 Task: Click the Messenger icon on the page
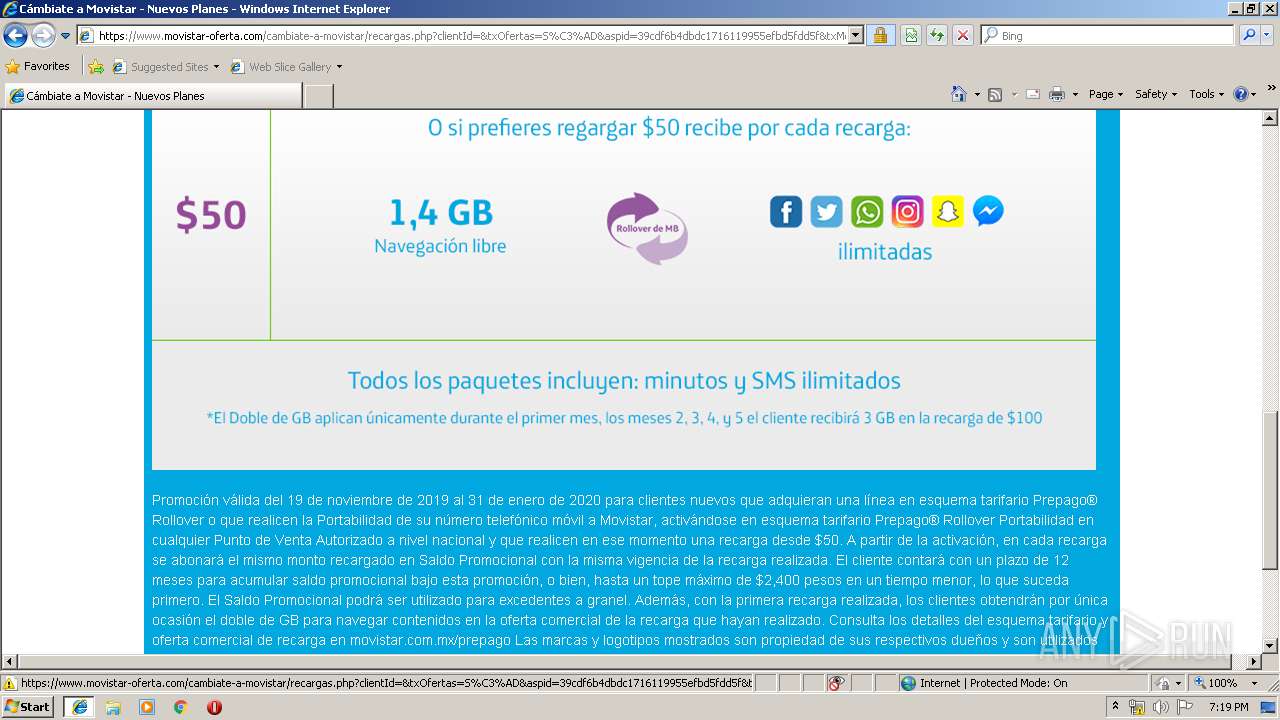click(x=988, y=211)
